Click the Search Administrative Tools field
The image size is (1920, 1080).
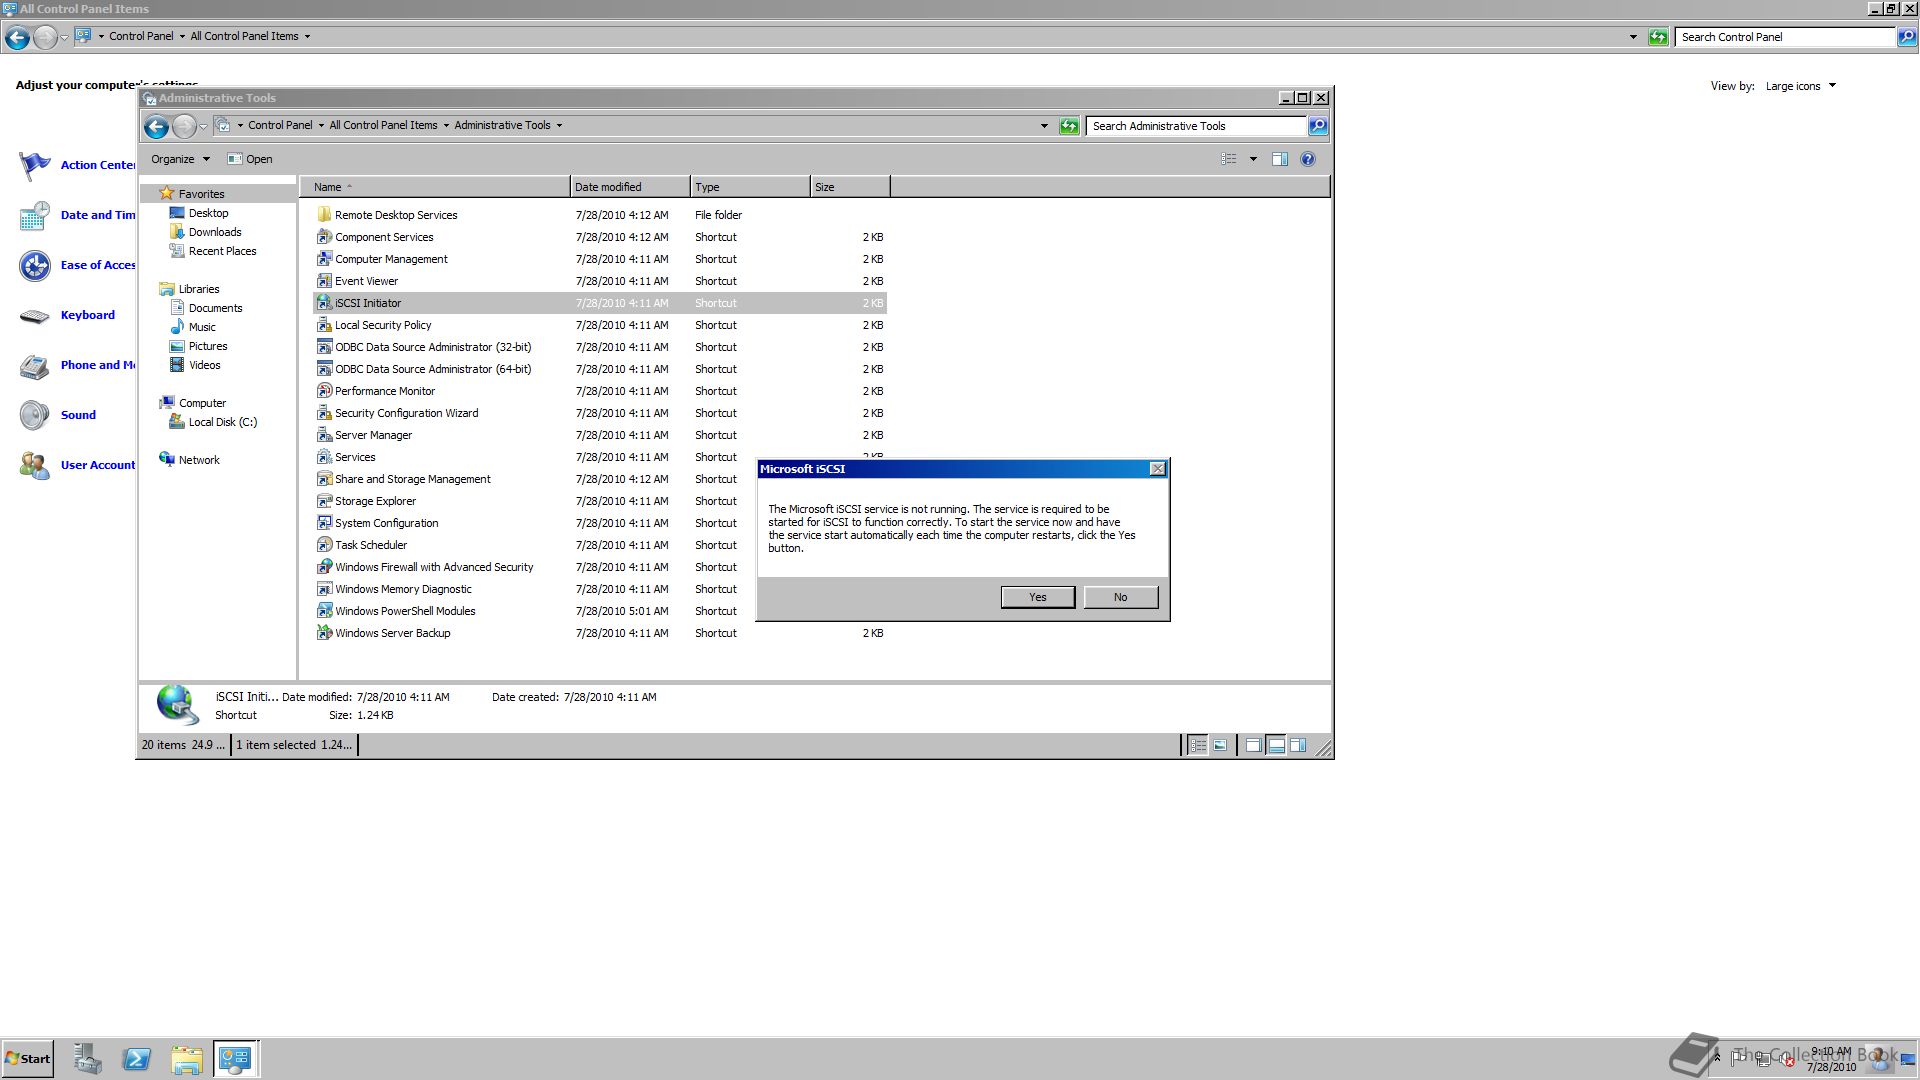tap(1196, 126)
